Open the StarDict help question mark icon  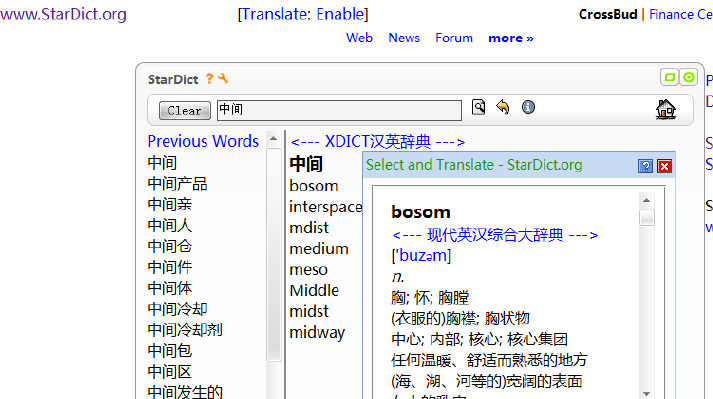point(209,79)
